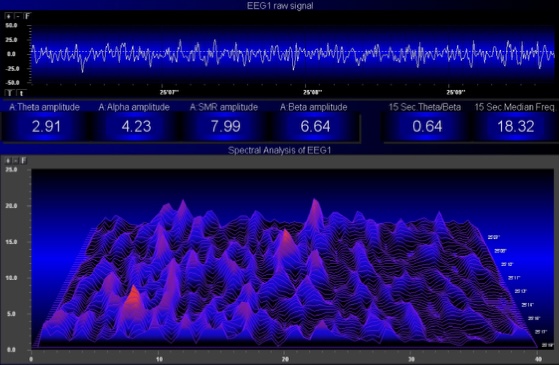The width and height of the screenshot is (559, 365).
Task: Click the F fit button on Spectral Analysis graph
Action: 23,160
